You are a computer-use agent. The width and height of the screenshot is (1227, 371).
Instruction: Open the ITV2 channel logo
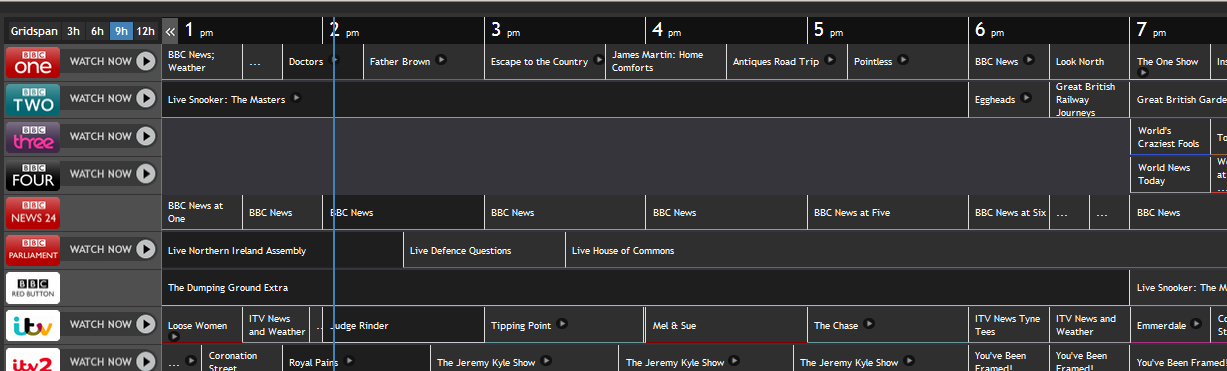tap(33, 360)
